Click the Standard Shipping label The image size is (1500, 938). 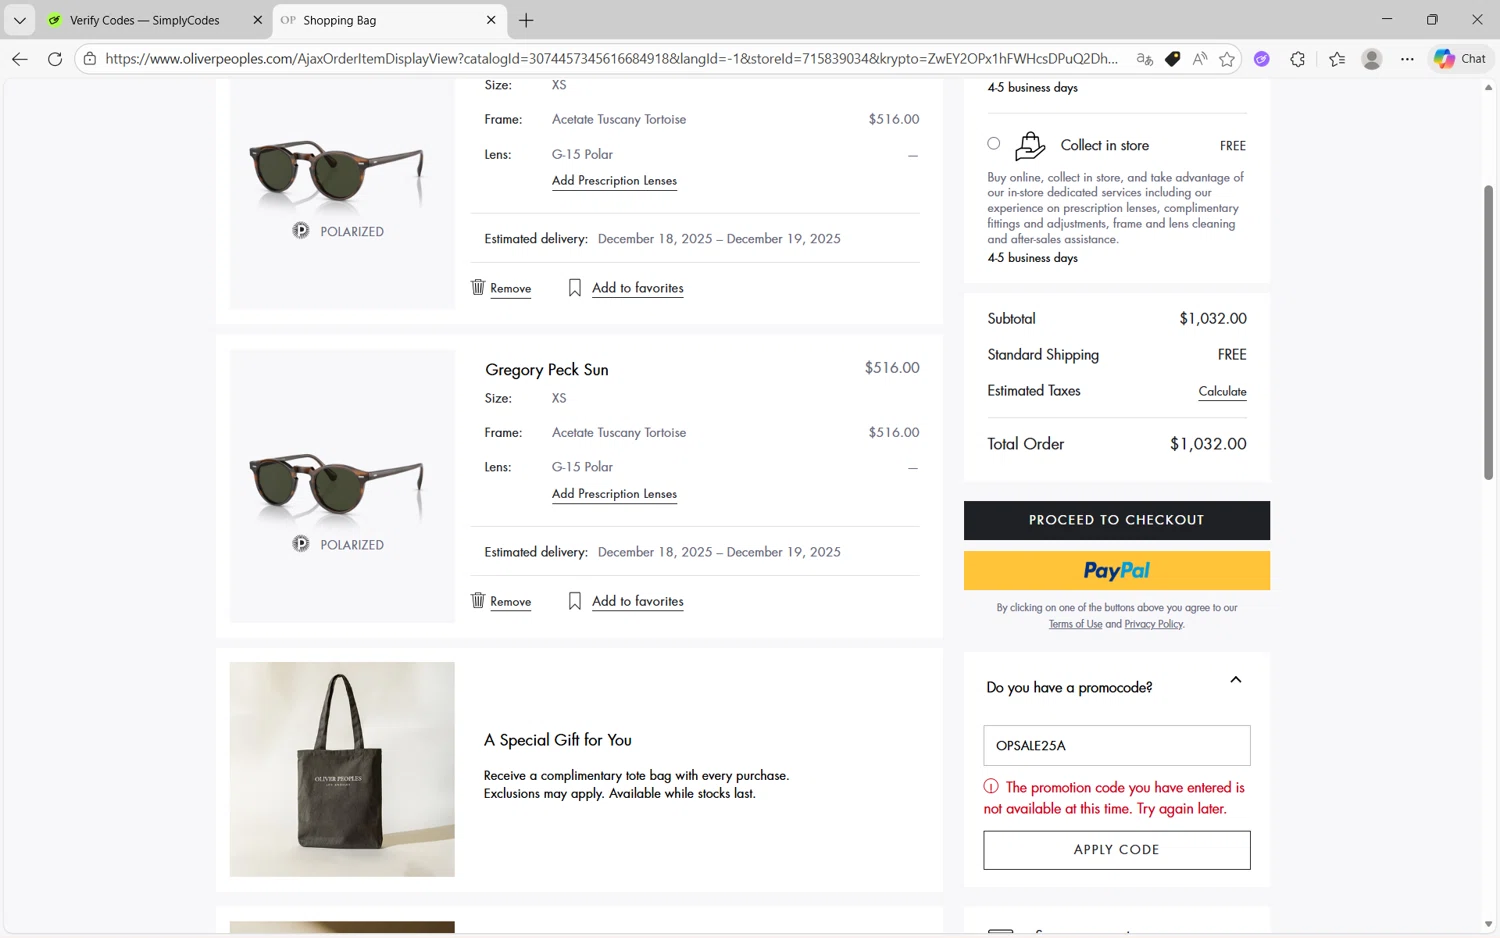[1043, 355]
